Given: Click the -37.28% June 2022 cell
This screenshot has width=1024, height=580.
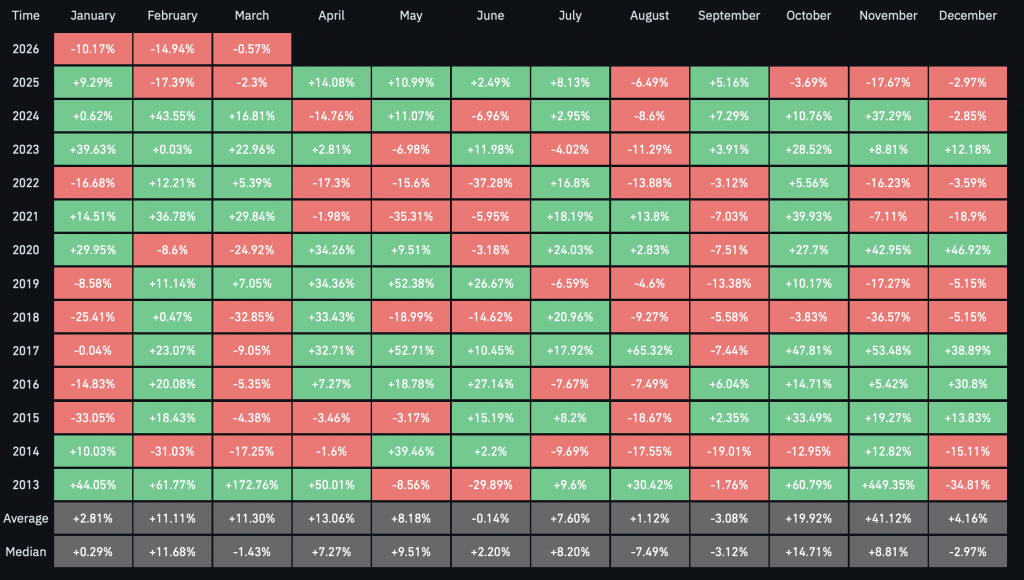Looking at the screenshot, I should [x=490, y=183].
